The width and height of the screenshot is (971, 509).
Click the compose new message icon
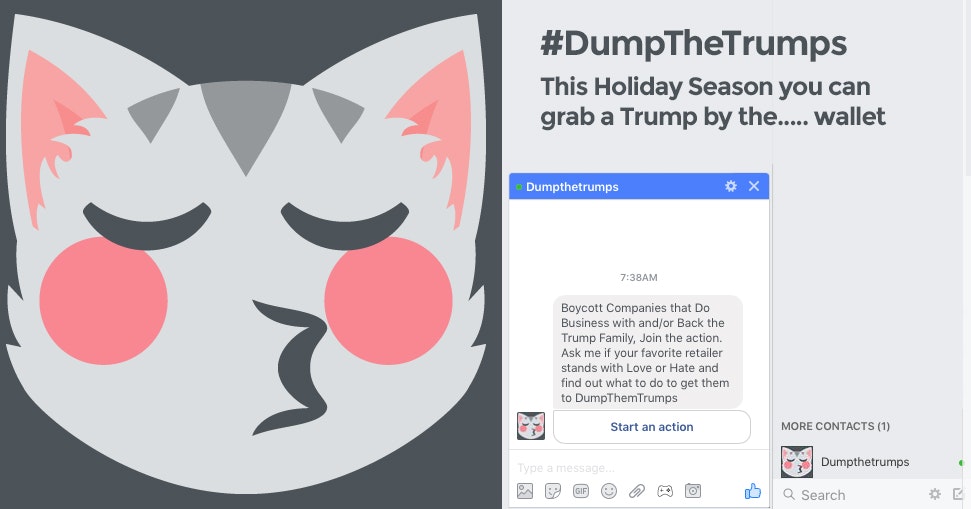pyautogui.click(x=959, y=494)
